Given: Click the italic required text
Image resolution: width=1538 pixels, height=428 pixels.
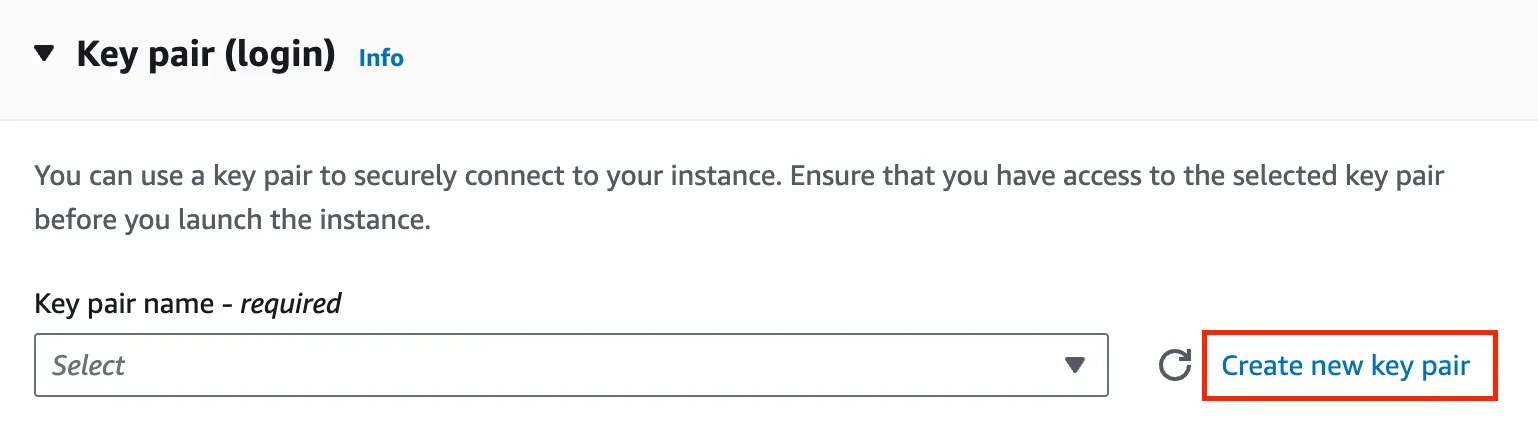Looking at the screenshot, I should pyautogui.click(x=291, y=303).
